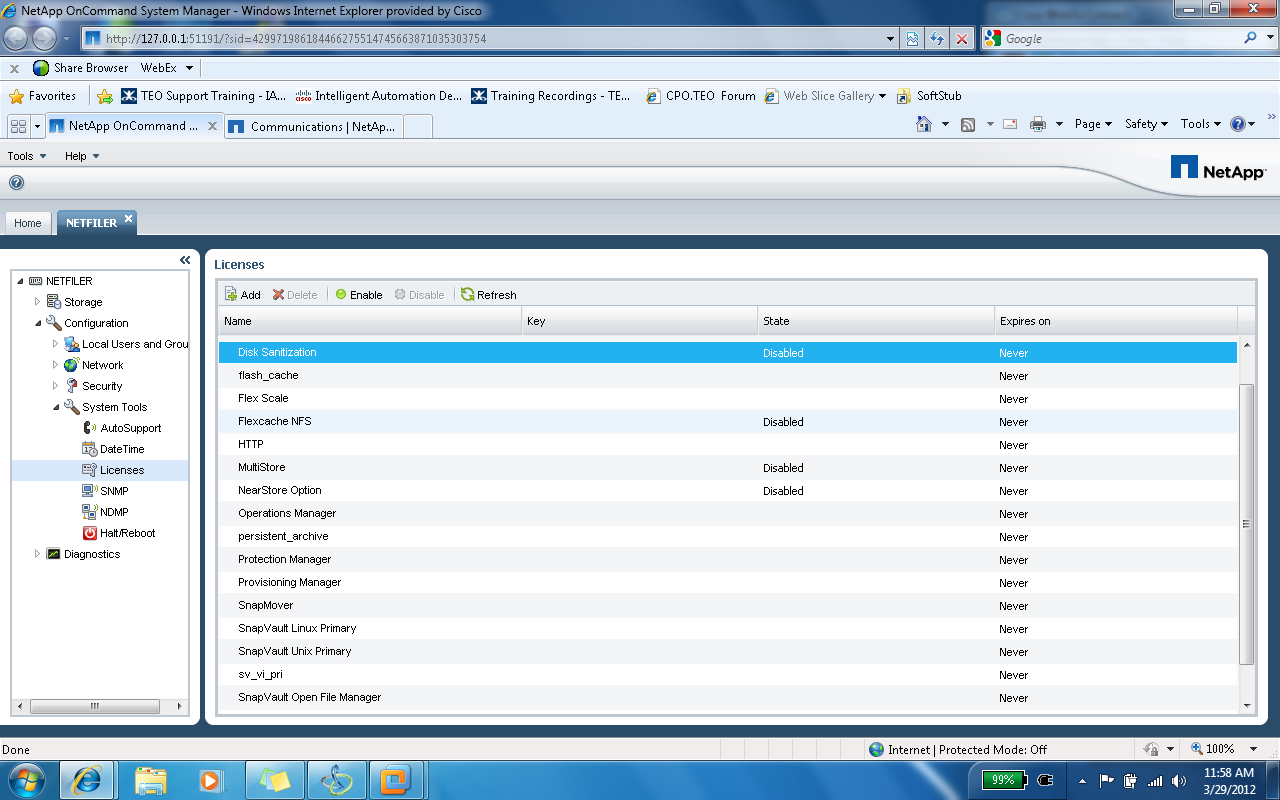Viewport: 1280px width, 800px height.
Task: Open Windows Media Player from taskbar
Action: (211, 779)
